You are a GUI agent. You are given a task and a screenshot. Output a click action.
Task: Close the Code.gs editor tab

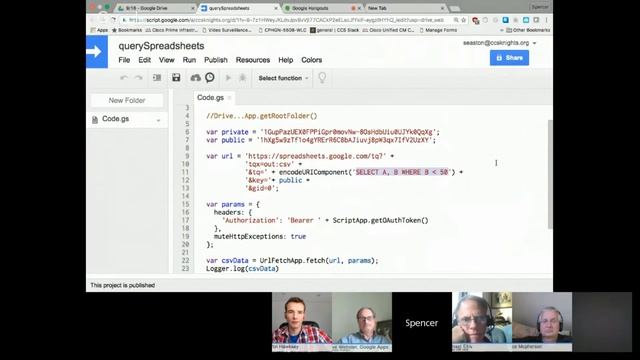pyautogui.click(x=229, y=98)
